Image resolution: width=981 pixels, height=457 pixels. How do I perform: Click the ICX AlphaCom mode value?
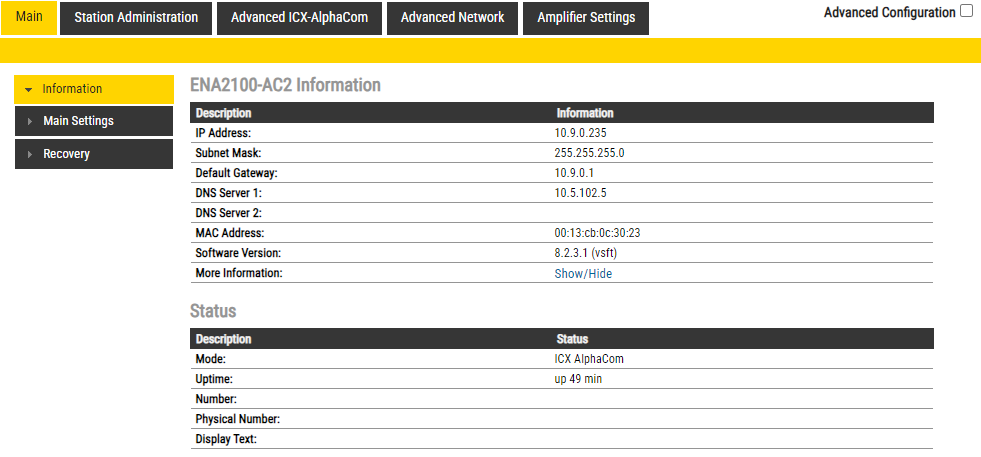(x=589, y=359)
